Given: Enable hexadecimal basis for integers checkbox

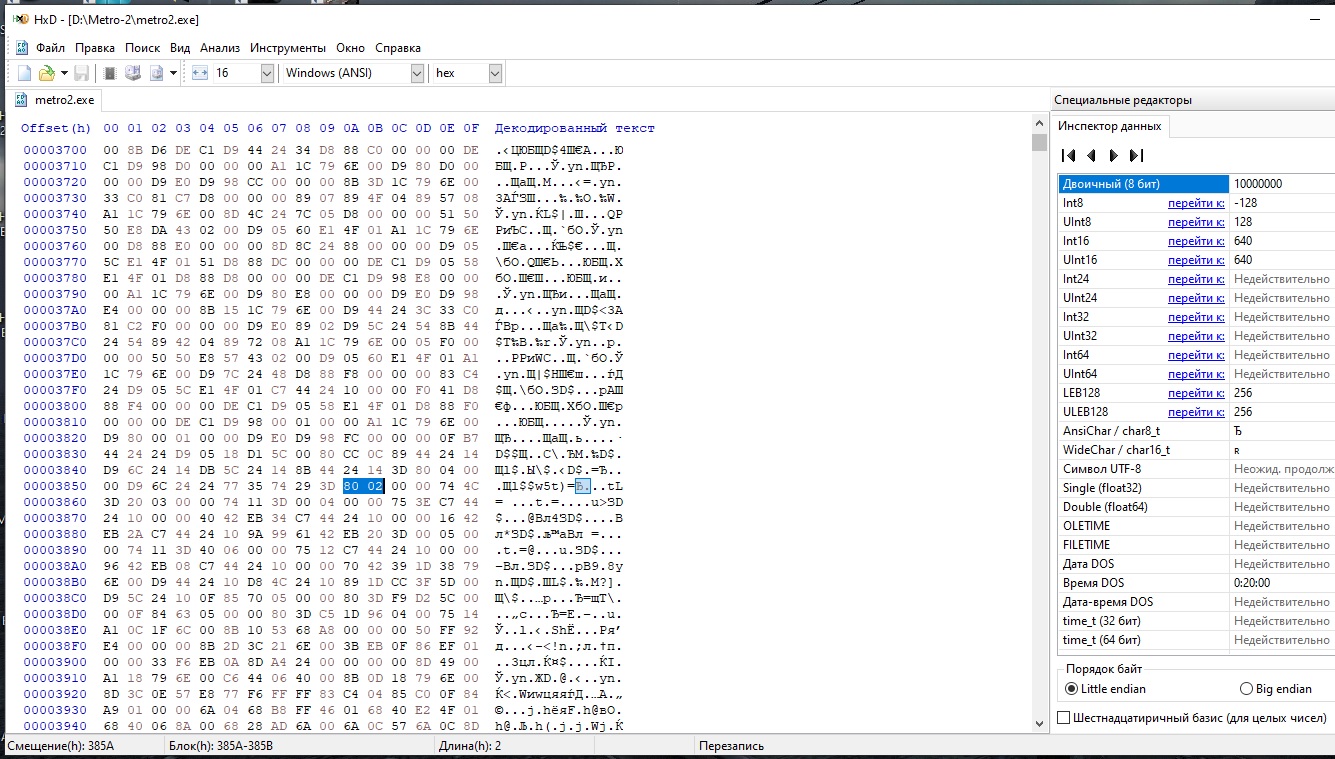Looking at the screenshot, I should tap(1064, 717).
